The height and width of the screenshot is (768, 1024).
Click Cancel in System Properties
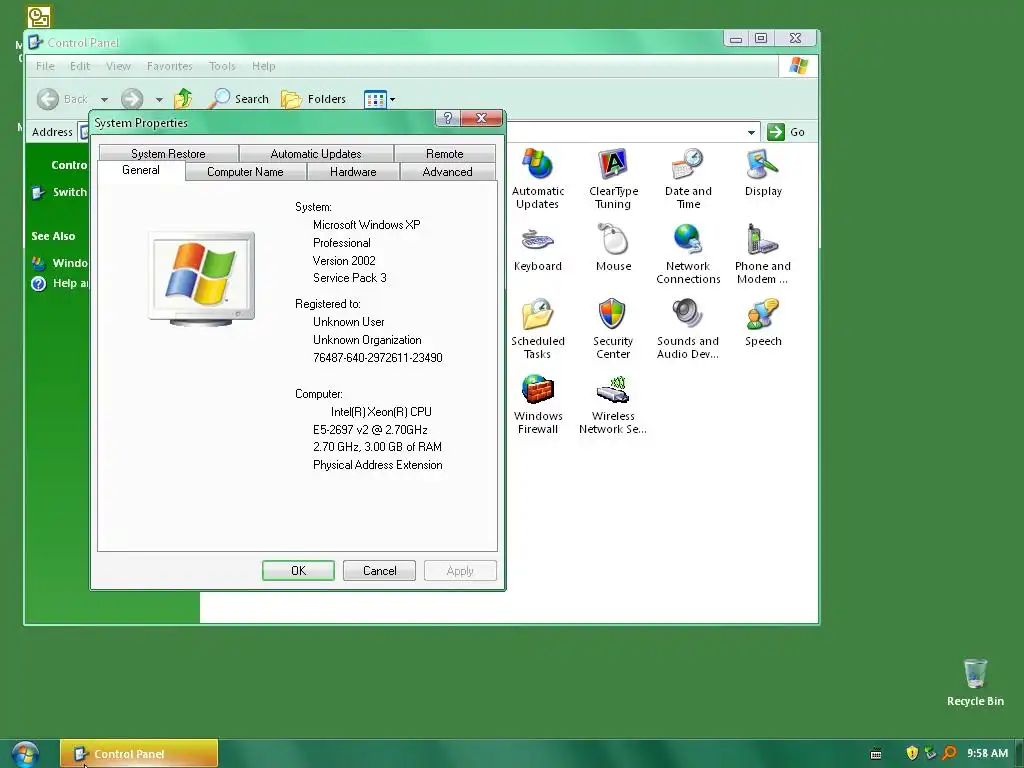pyautogui.click(x=379, y=570)
